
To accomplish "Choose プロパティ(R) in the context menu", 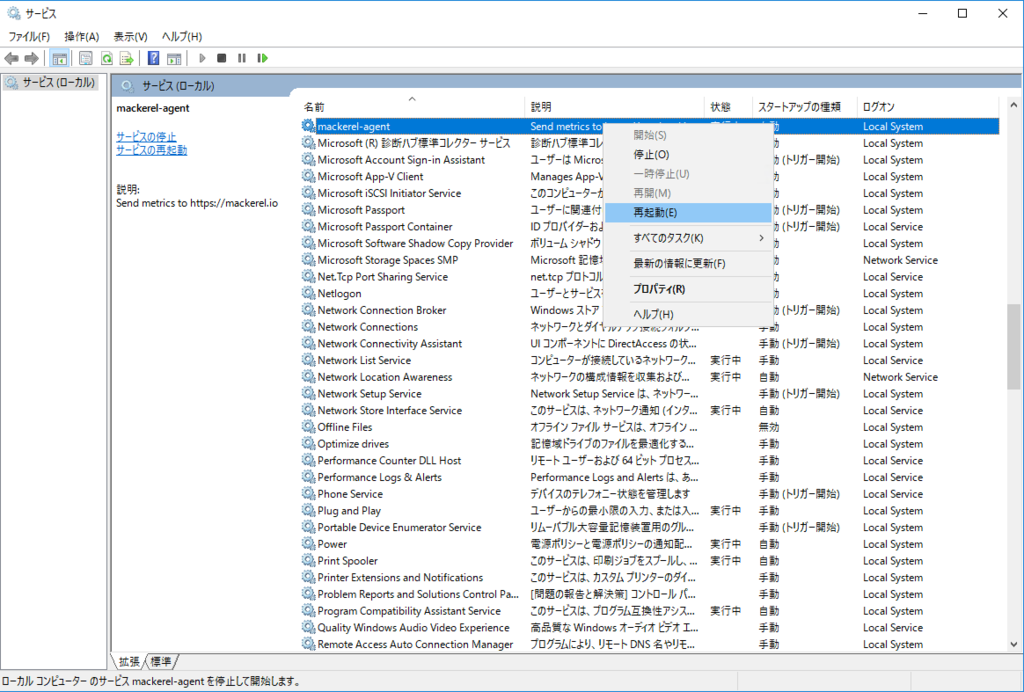I will point(688,289).
